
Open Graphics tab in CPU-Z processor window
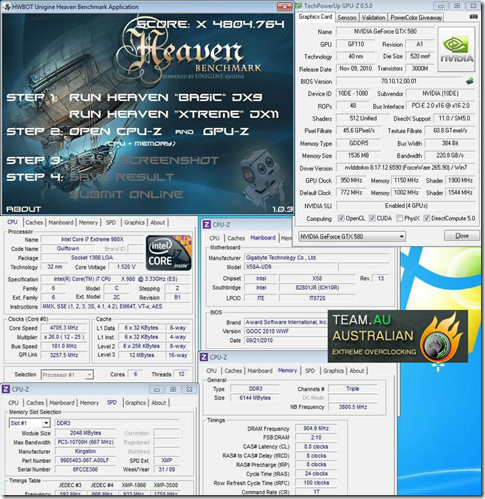134,222
